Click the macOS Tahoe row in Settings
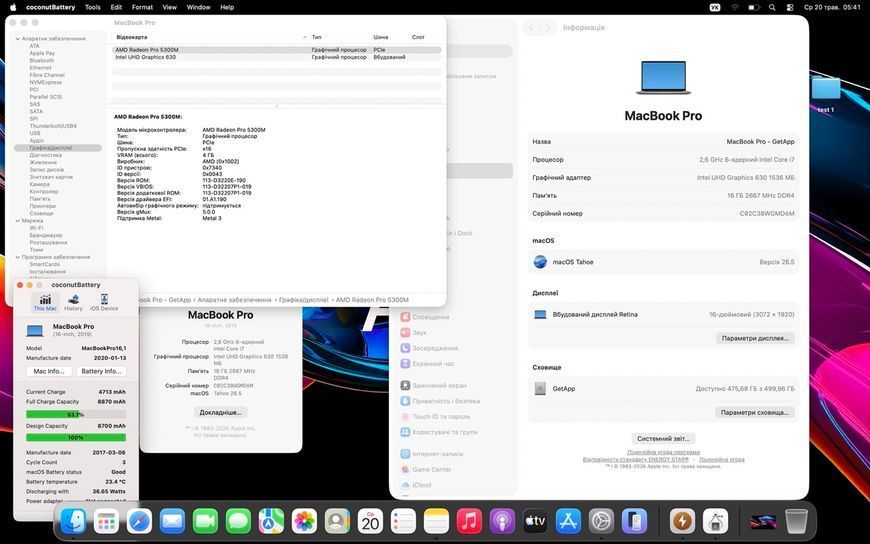The image size is (870, 544). (663, 262)
